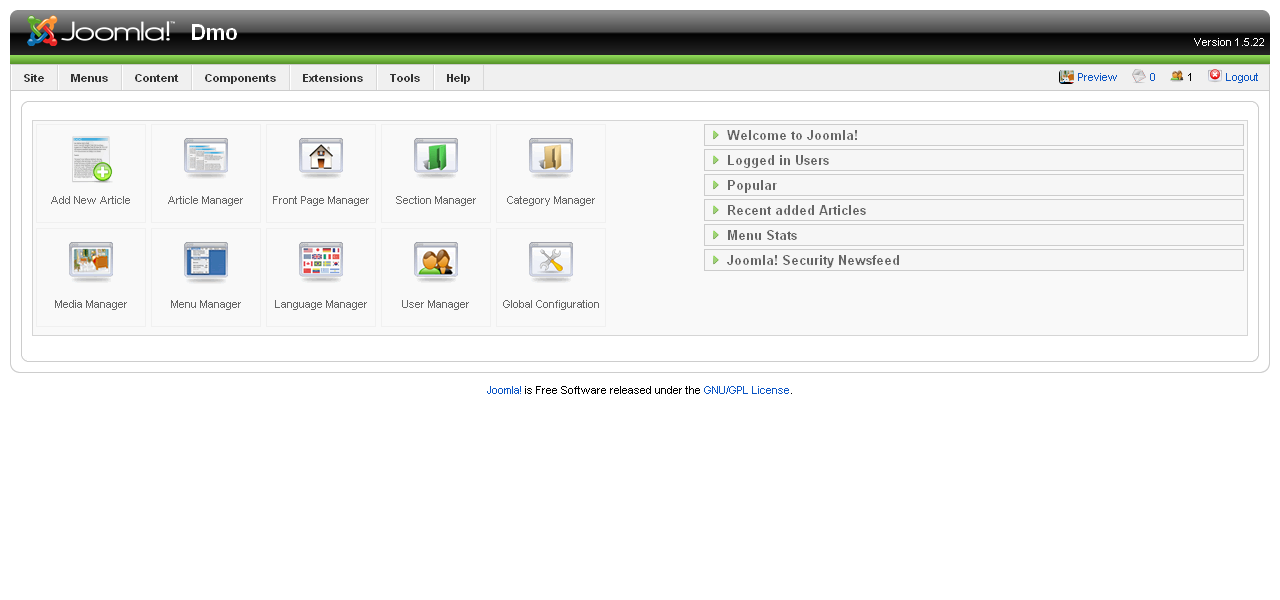Follow the GNU/GPL License link
This screenshot has height=600, width=1280.
coord(746,390)
